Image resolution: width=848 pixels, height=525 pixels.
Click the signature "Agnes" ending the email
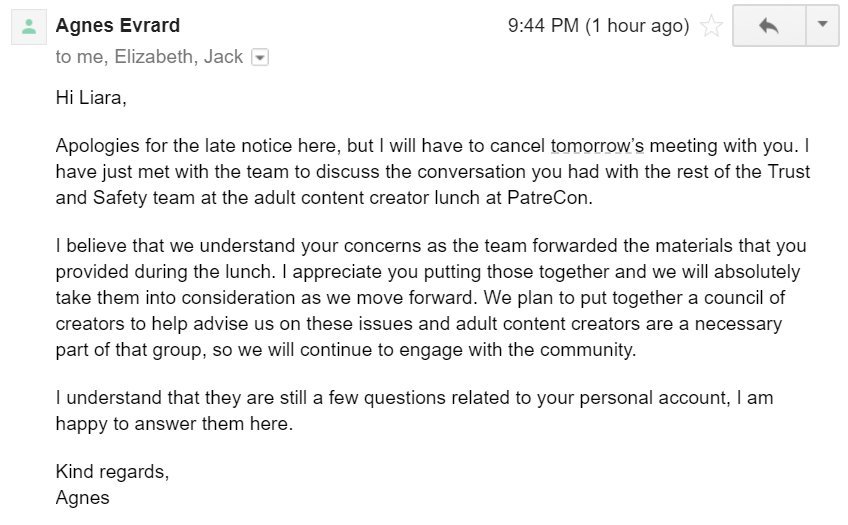(x=83, y=498)
